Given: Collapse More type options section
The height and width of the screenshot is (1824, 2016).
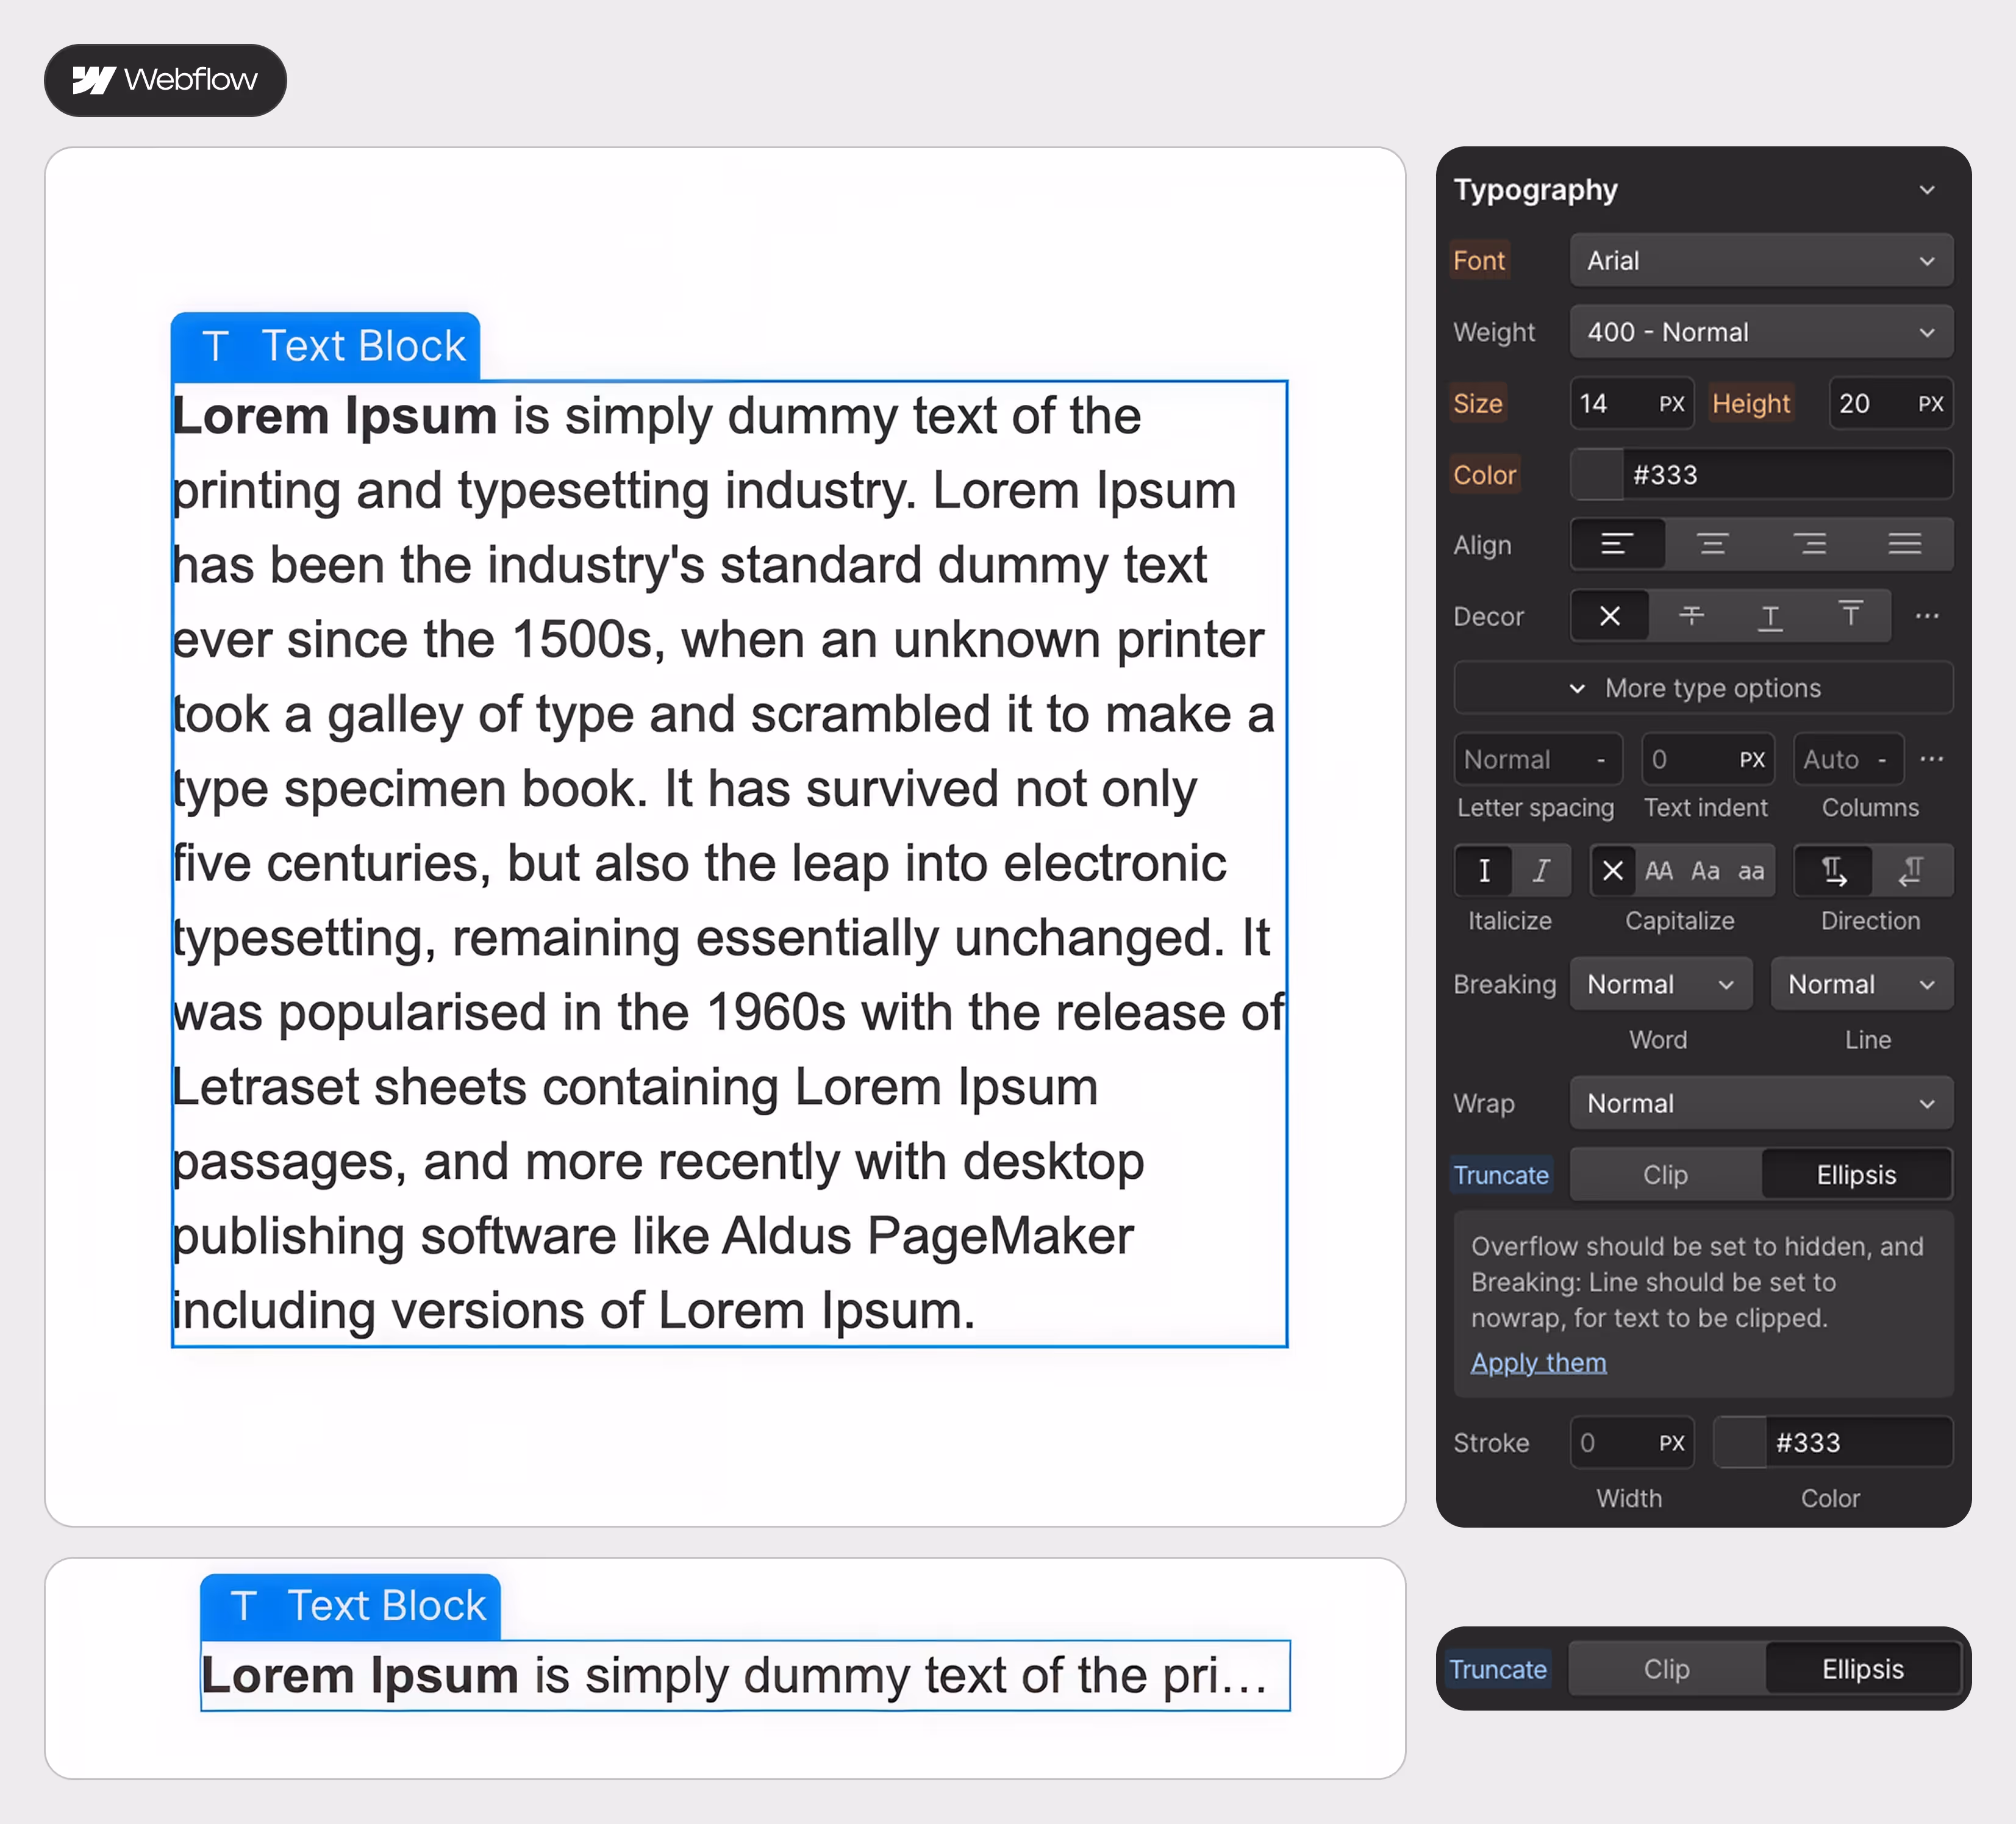Looking at the screenshot, I should tap(1702, 688).
